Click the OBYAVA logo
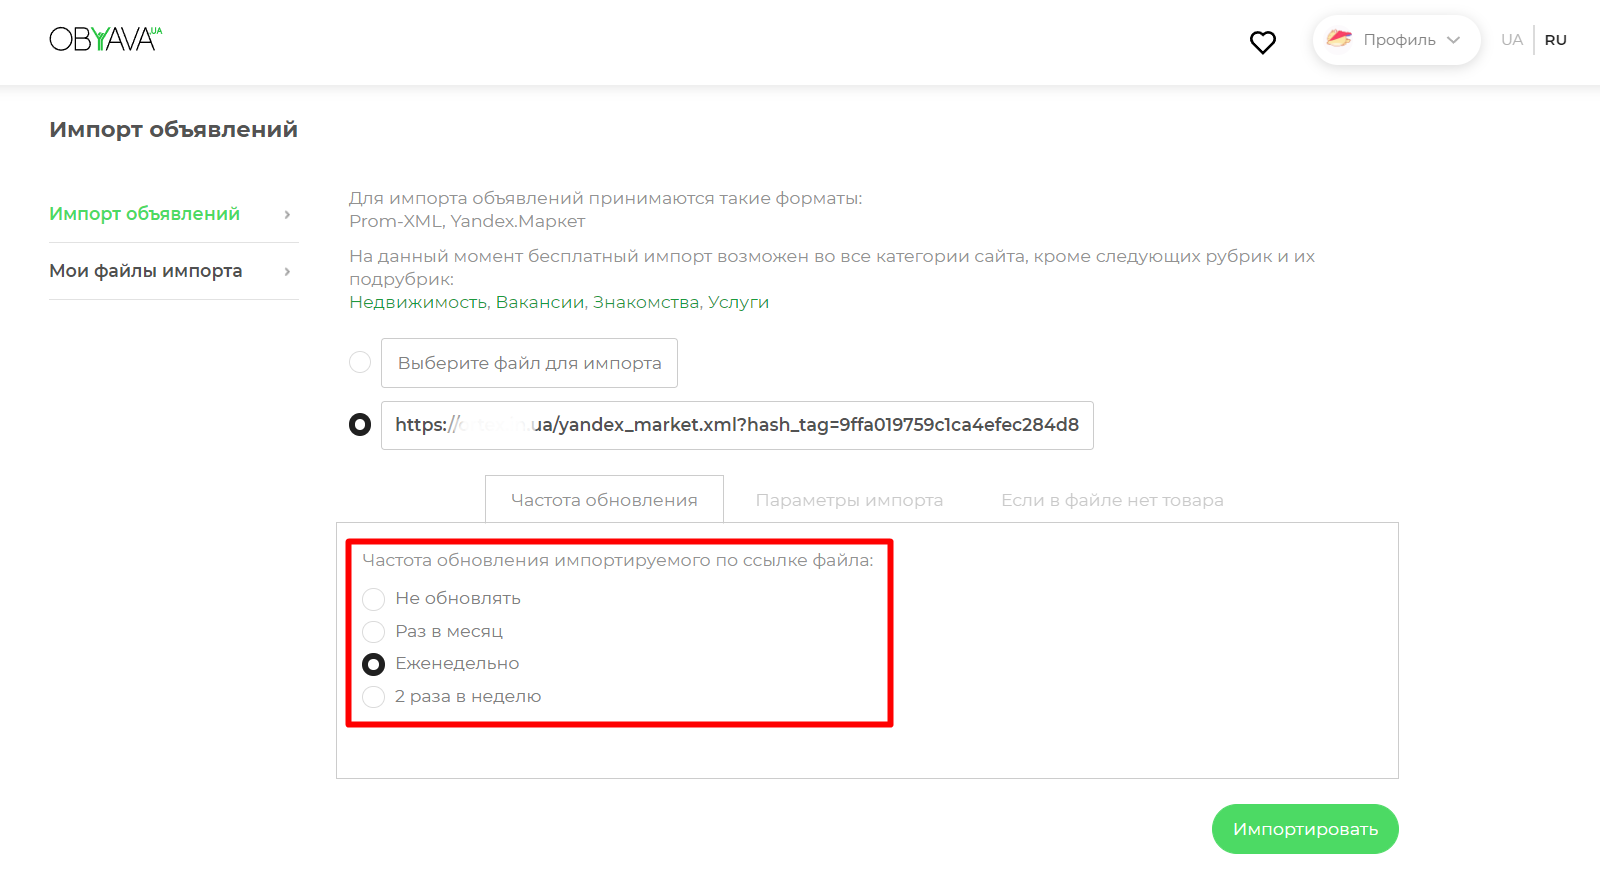 click(105, 39)
